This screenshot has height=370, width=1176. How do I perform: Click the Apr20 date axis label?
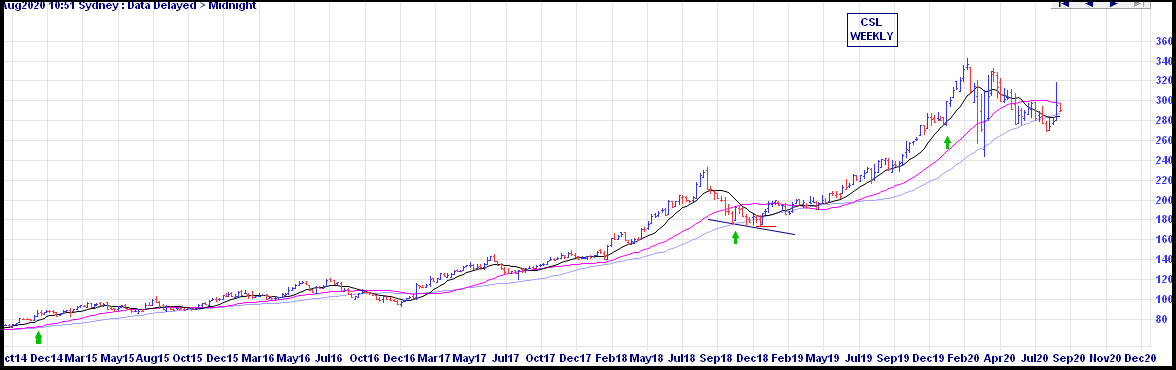click(1000, 359)
